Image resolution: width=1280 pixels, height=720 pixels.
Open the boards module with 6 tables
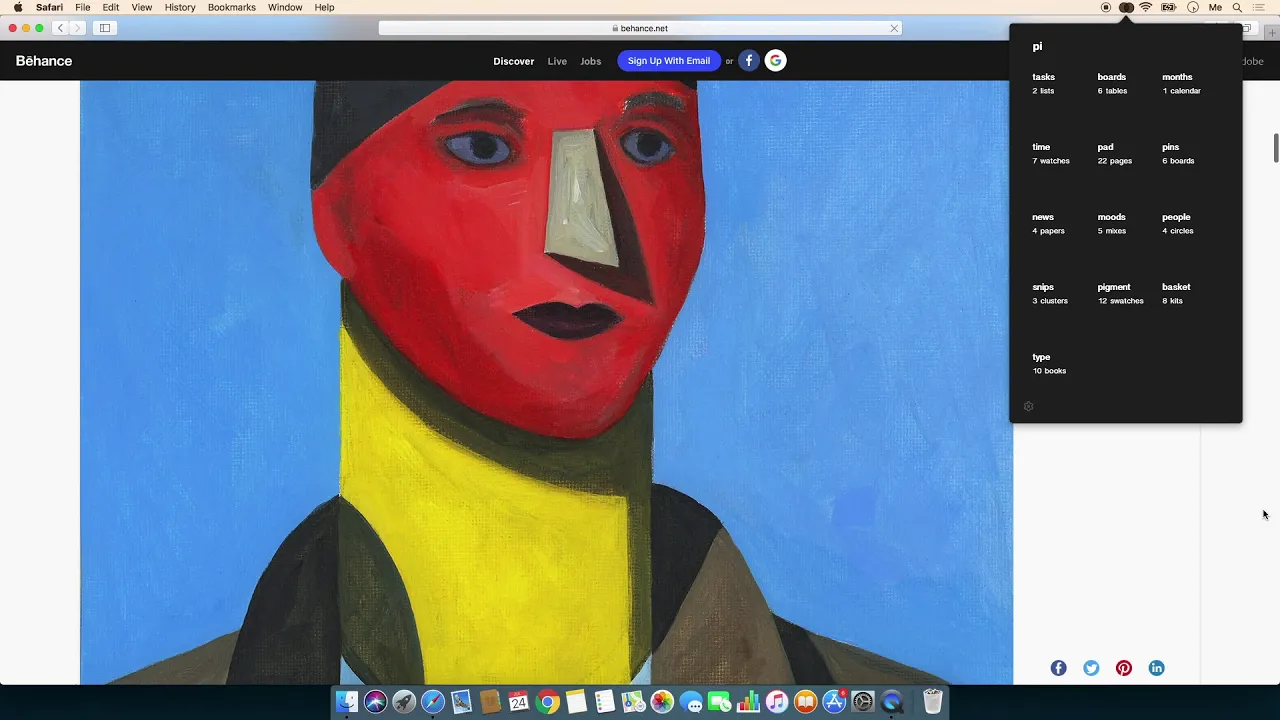pos(1112,83)
